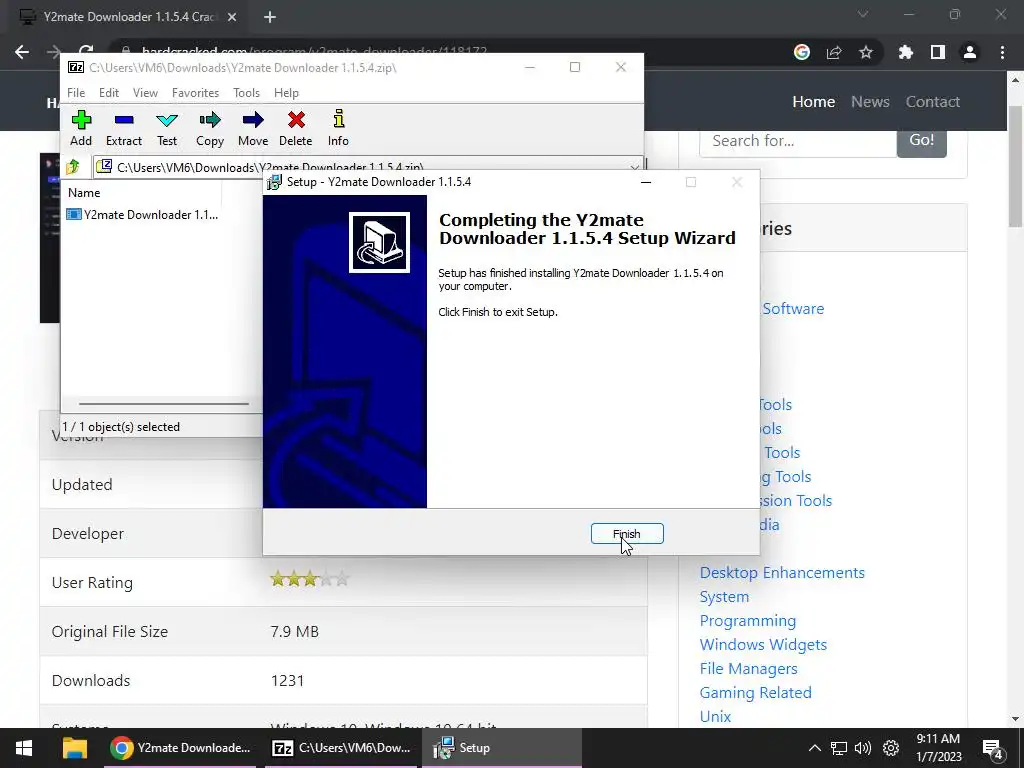Open the Desktop Enhancements category link
1024x768 pixels.
pos(782,573)
